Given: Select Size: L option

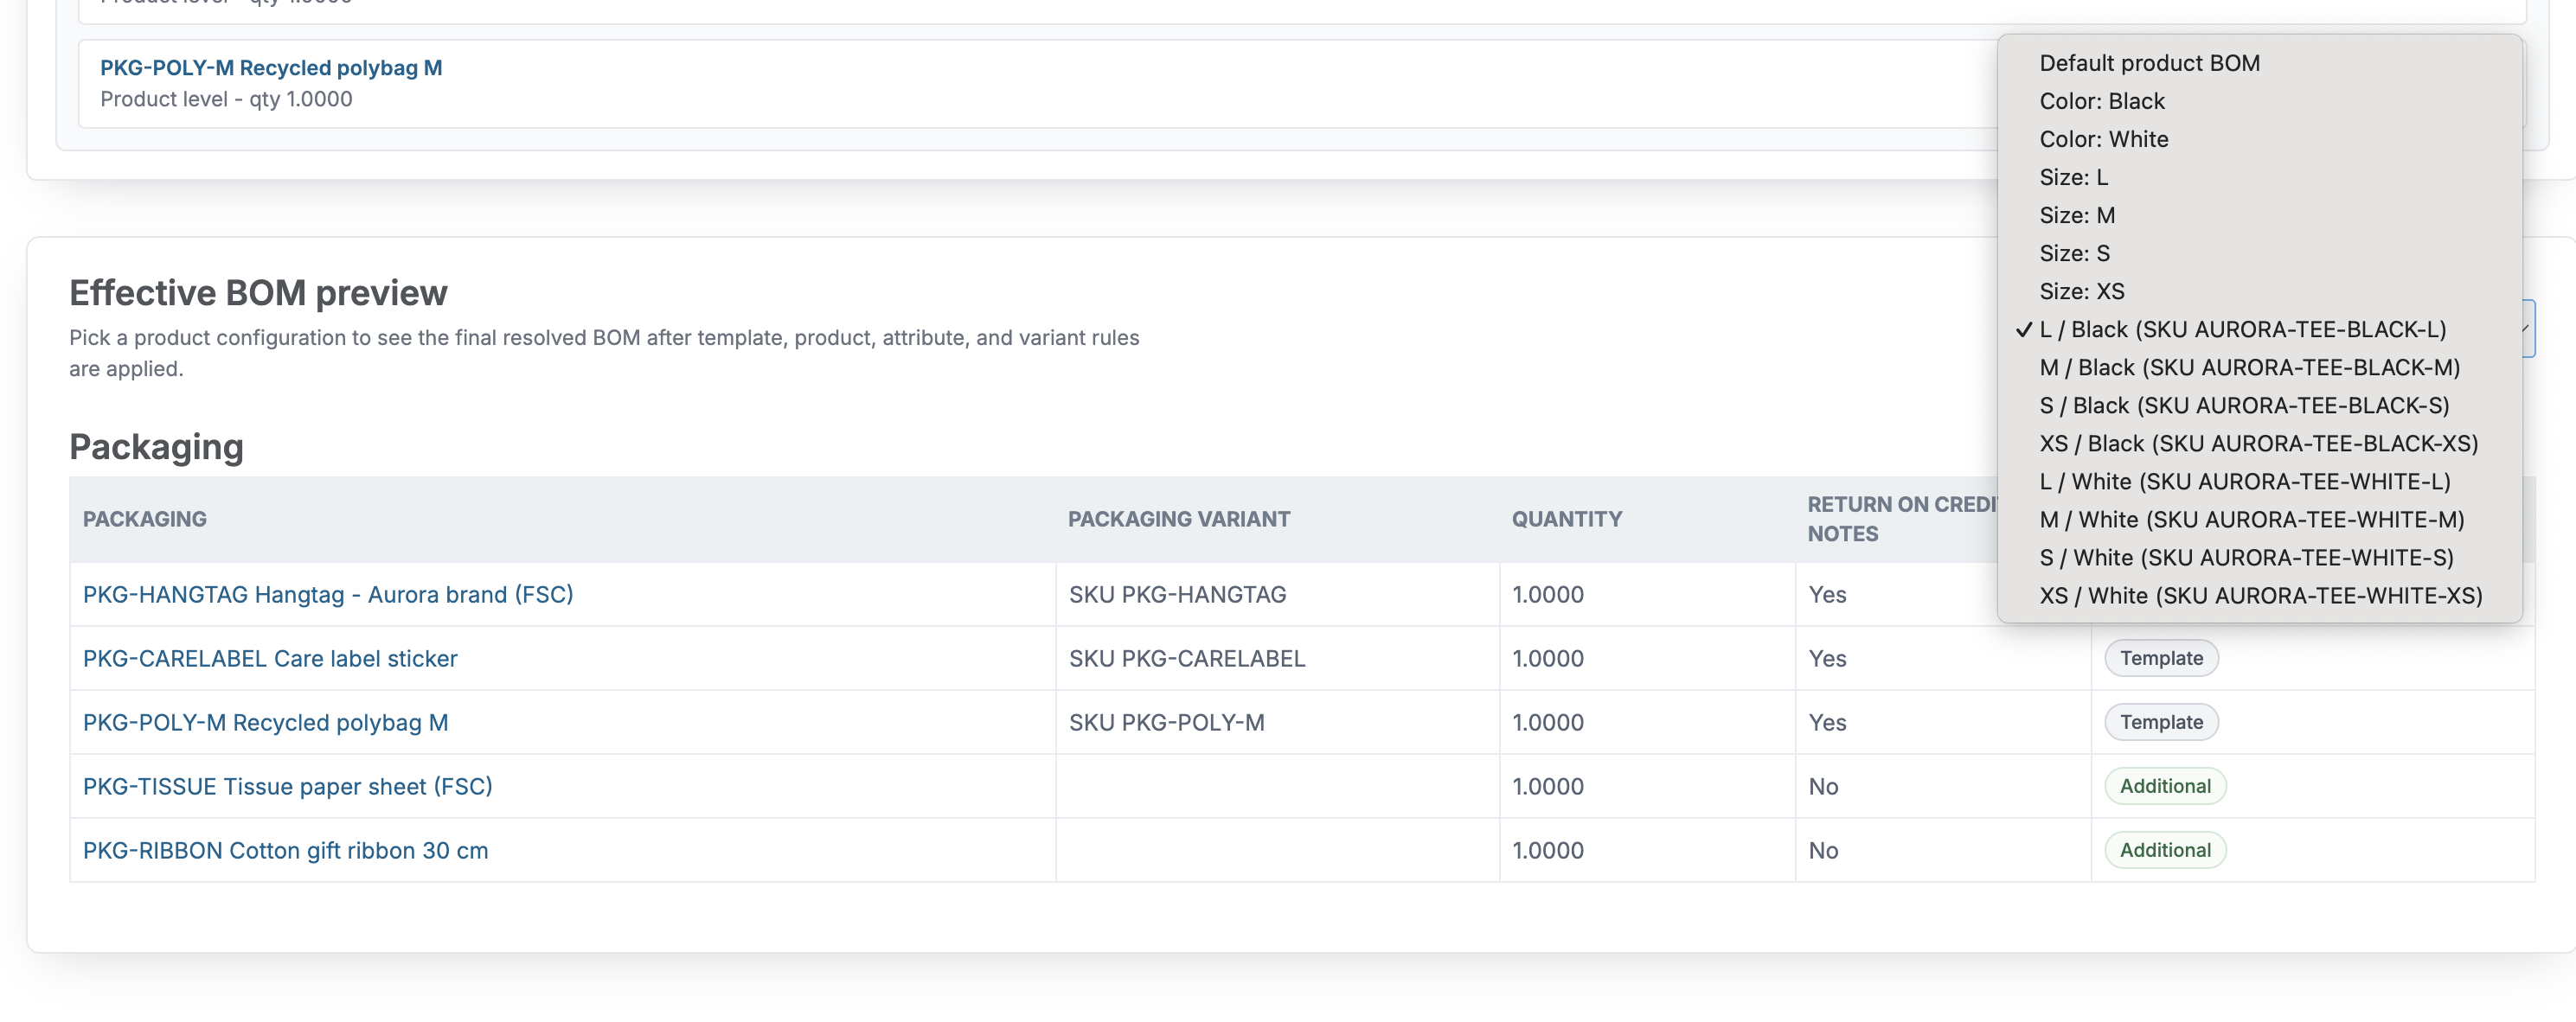Looking at the screenshot, I should [2259, 177].
